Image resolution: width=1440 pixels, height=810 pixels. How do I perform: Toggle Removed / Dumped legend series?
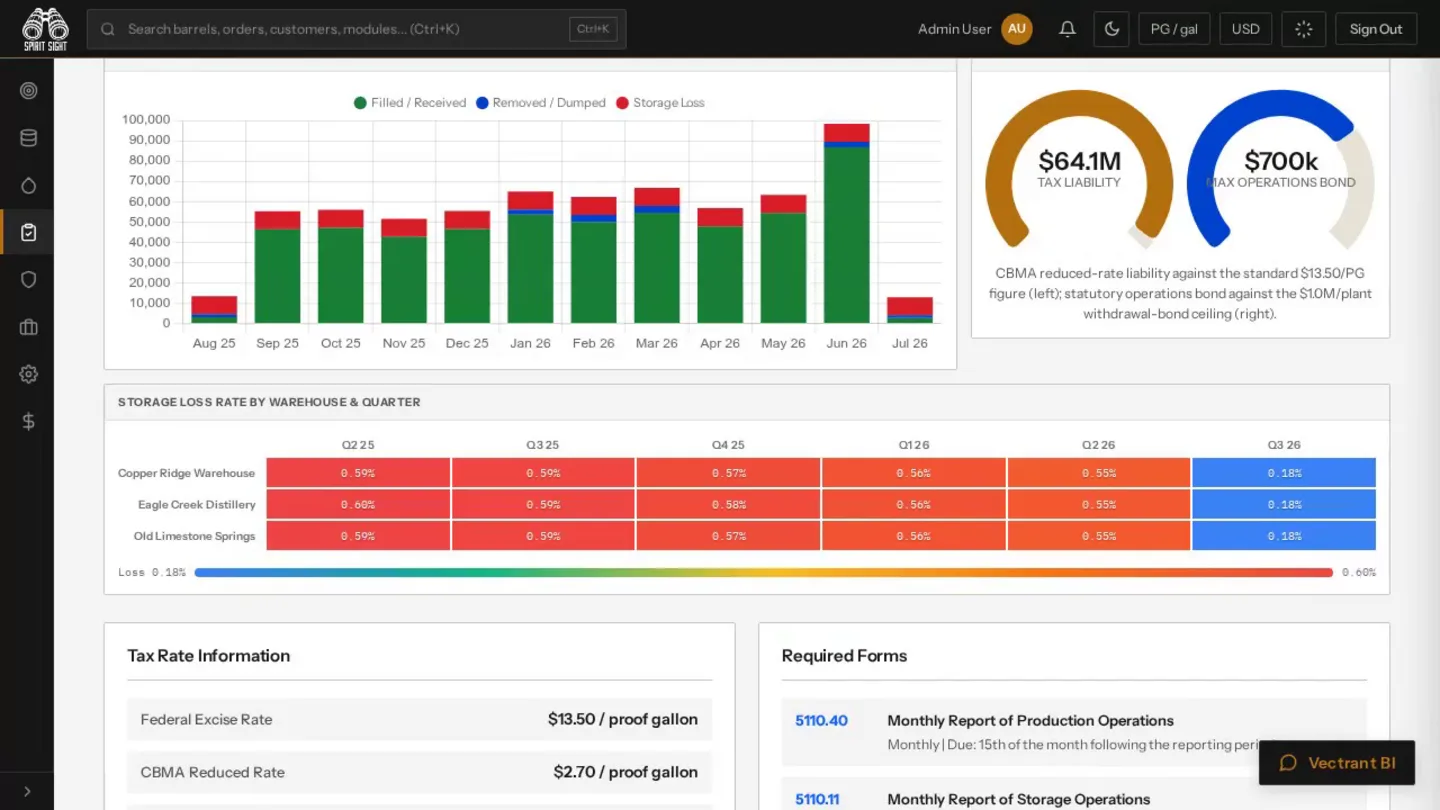pyautogui.click(x=541, y=103)
